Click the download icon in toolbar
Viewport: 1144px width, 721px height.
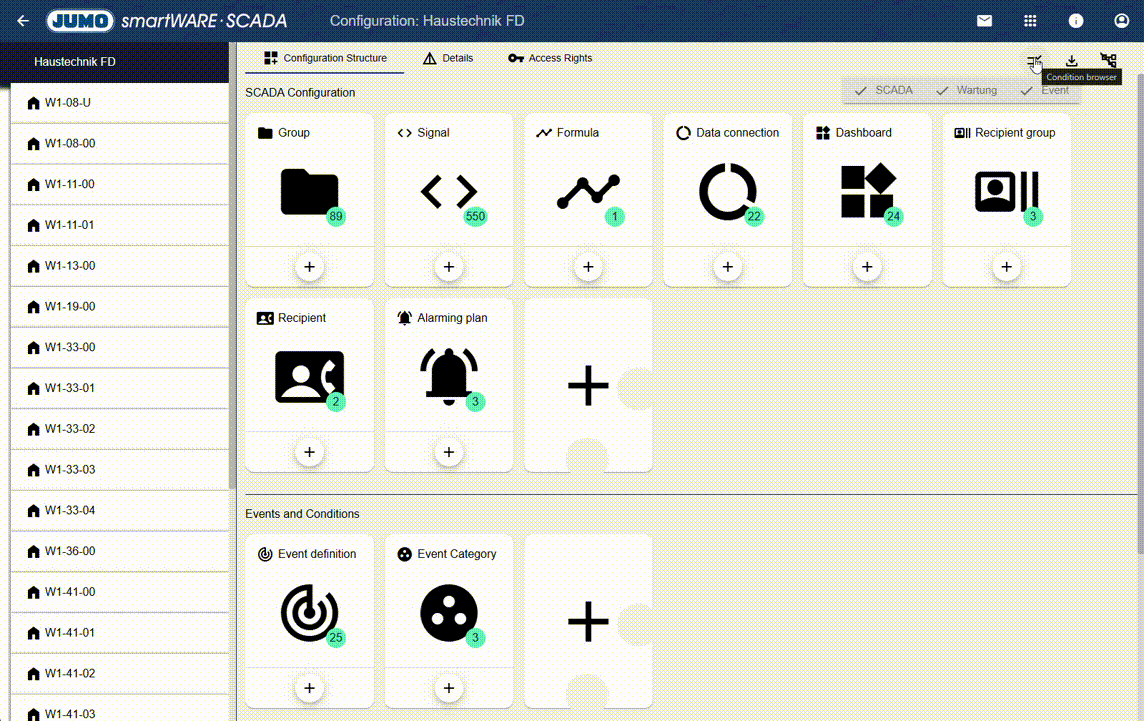(1071, 62)
